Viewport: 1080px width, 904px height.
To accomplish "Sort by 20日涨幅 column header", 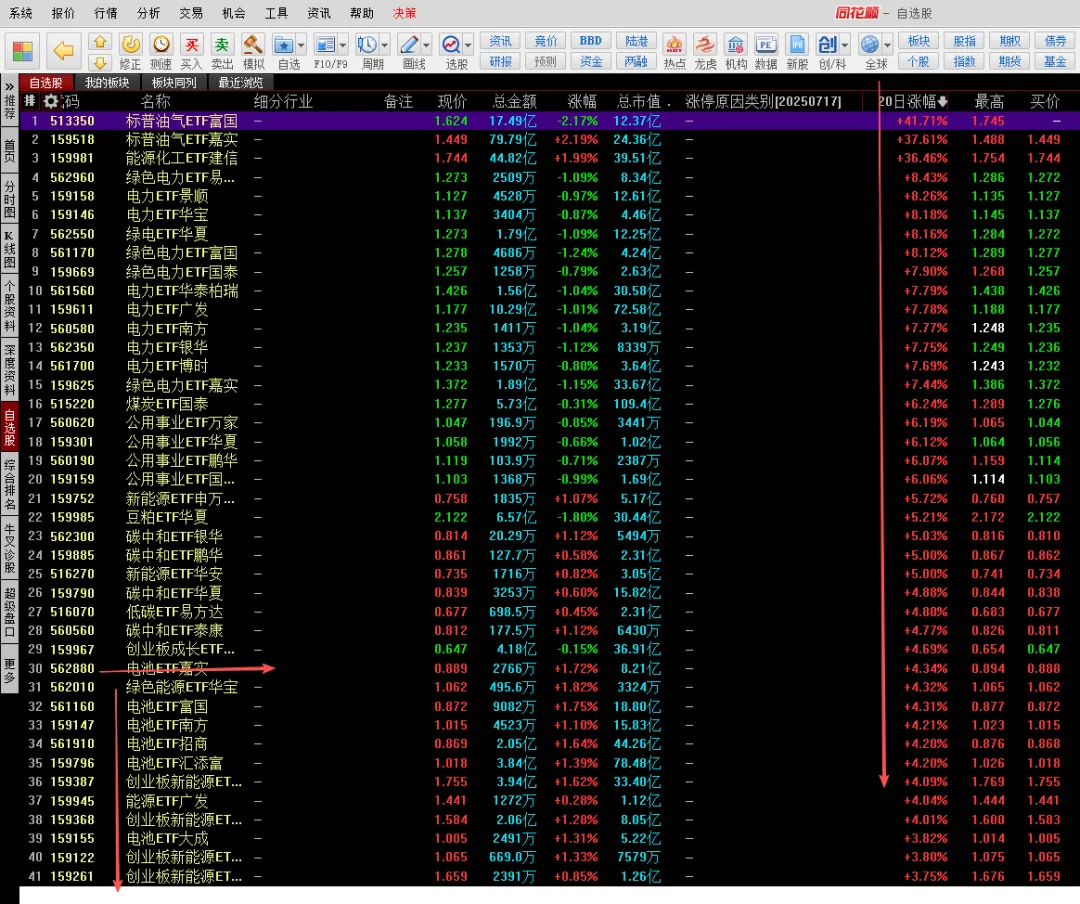I will click(913, 102).
